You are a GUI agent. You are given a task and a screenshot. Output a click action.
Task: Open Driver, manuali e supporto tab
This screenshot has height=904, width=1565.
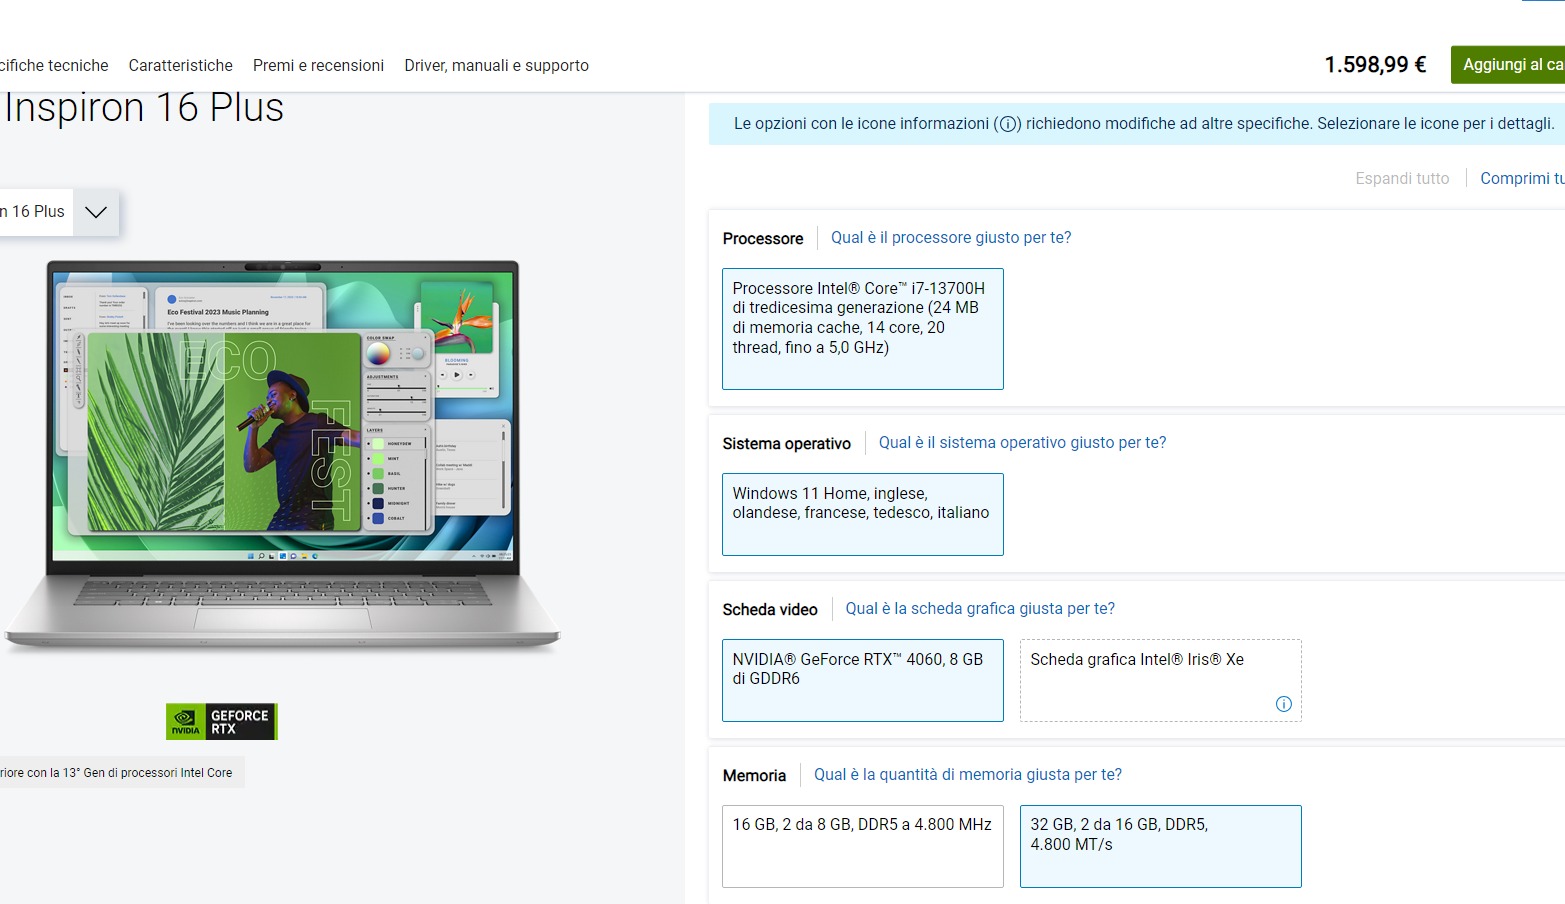click(496, 65)
